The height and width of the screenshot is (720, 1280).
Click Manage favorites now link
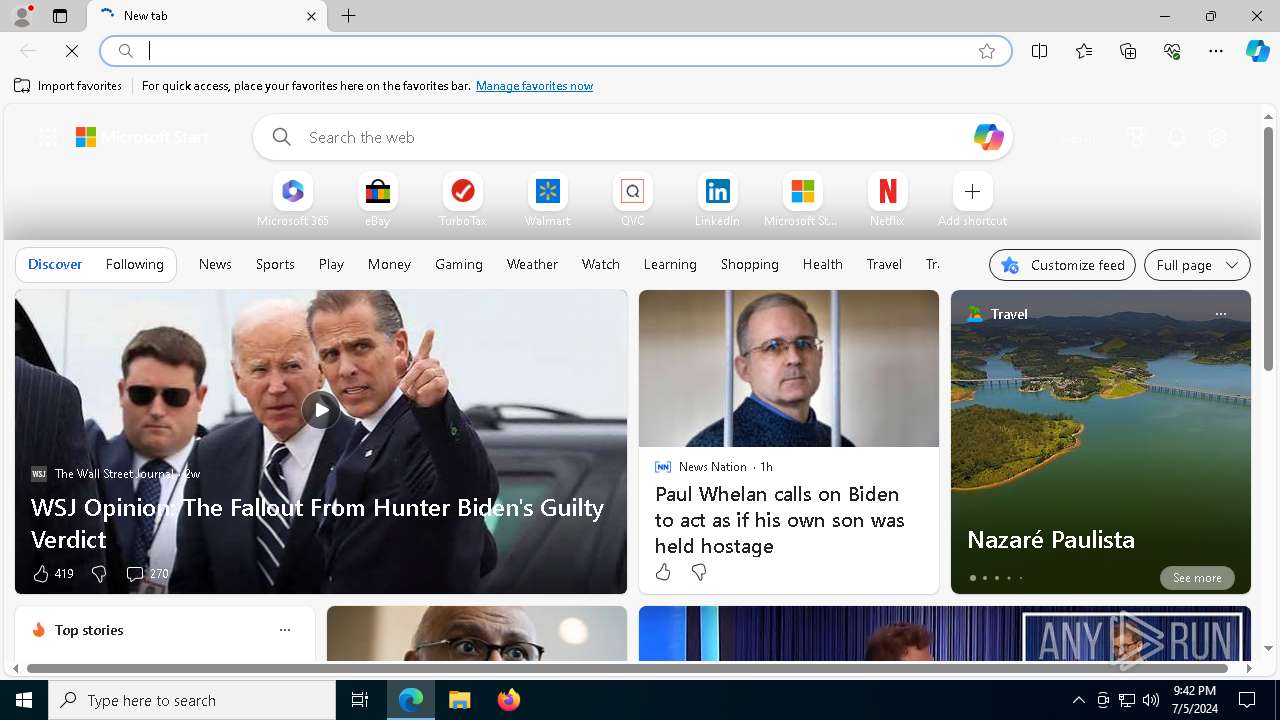point(534,86)
